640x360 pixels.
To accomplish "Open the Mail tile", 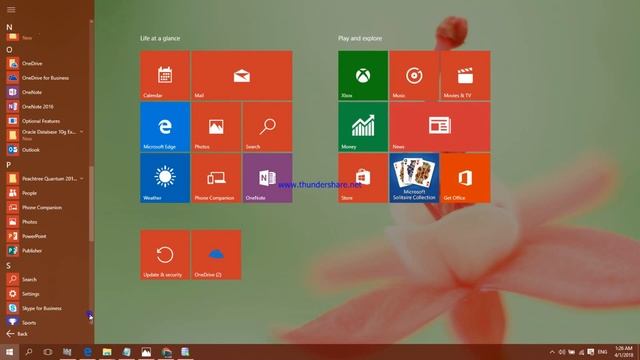I will (x=242, y=76).
